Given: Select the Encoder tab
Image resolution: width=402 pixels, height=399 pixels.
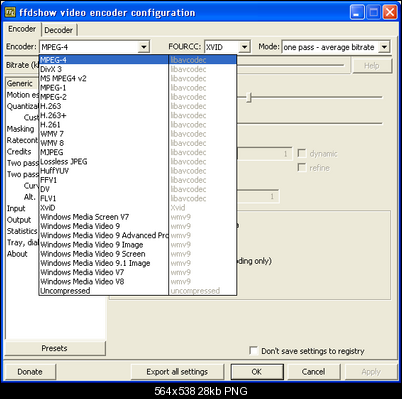Looking at the screenshot, I should tap(22, 29).
